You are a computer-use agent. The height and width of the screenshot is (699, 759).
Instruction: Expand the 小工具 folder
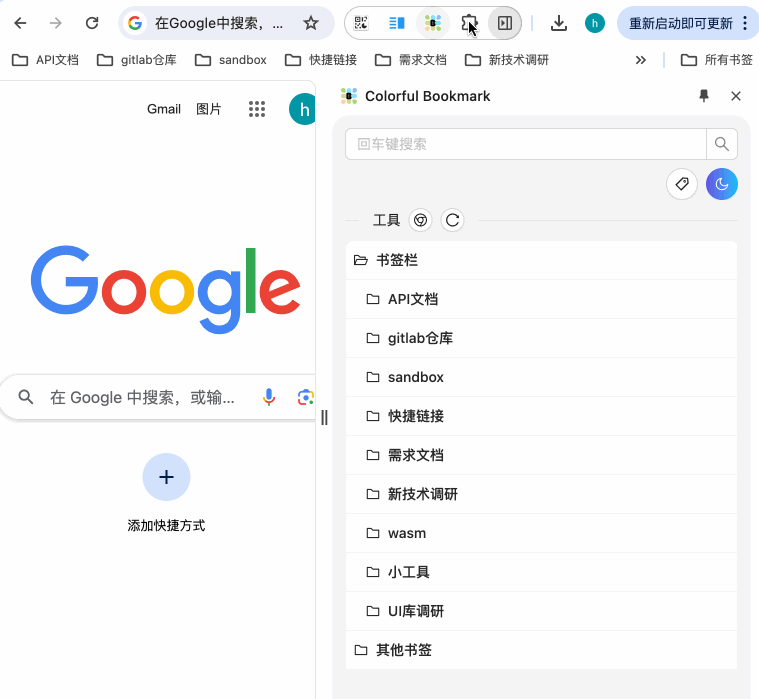pos(541,572)
